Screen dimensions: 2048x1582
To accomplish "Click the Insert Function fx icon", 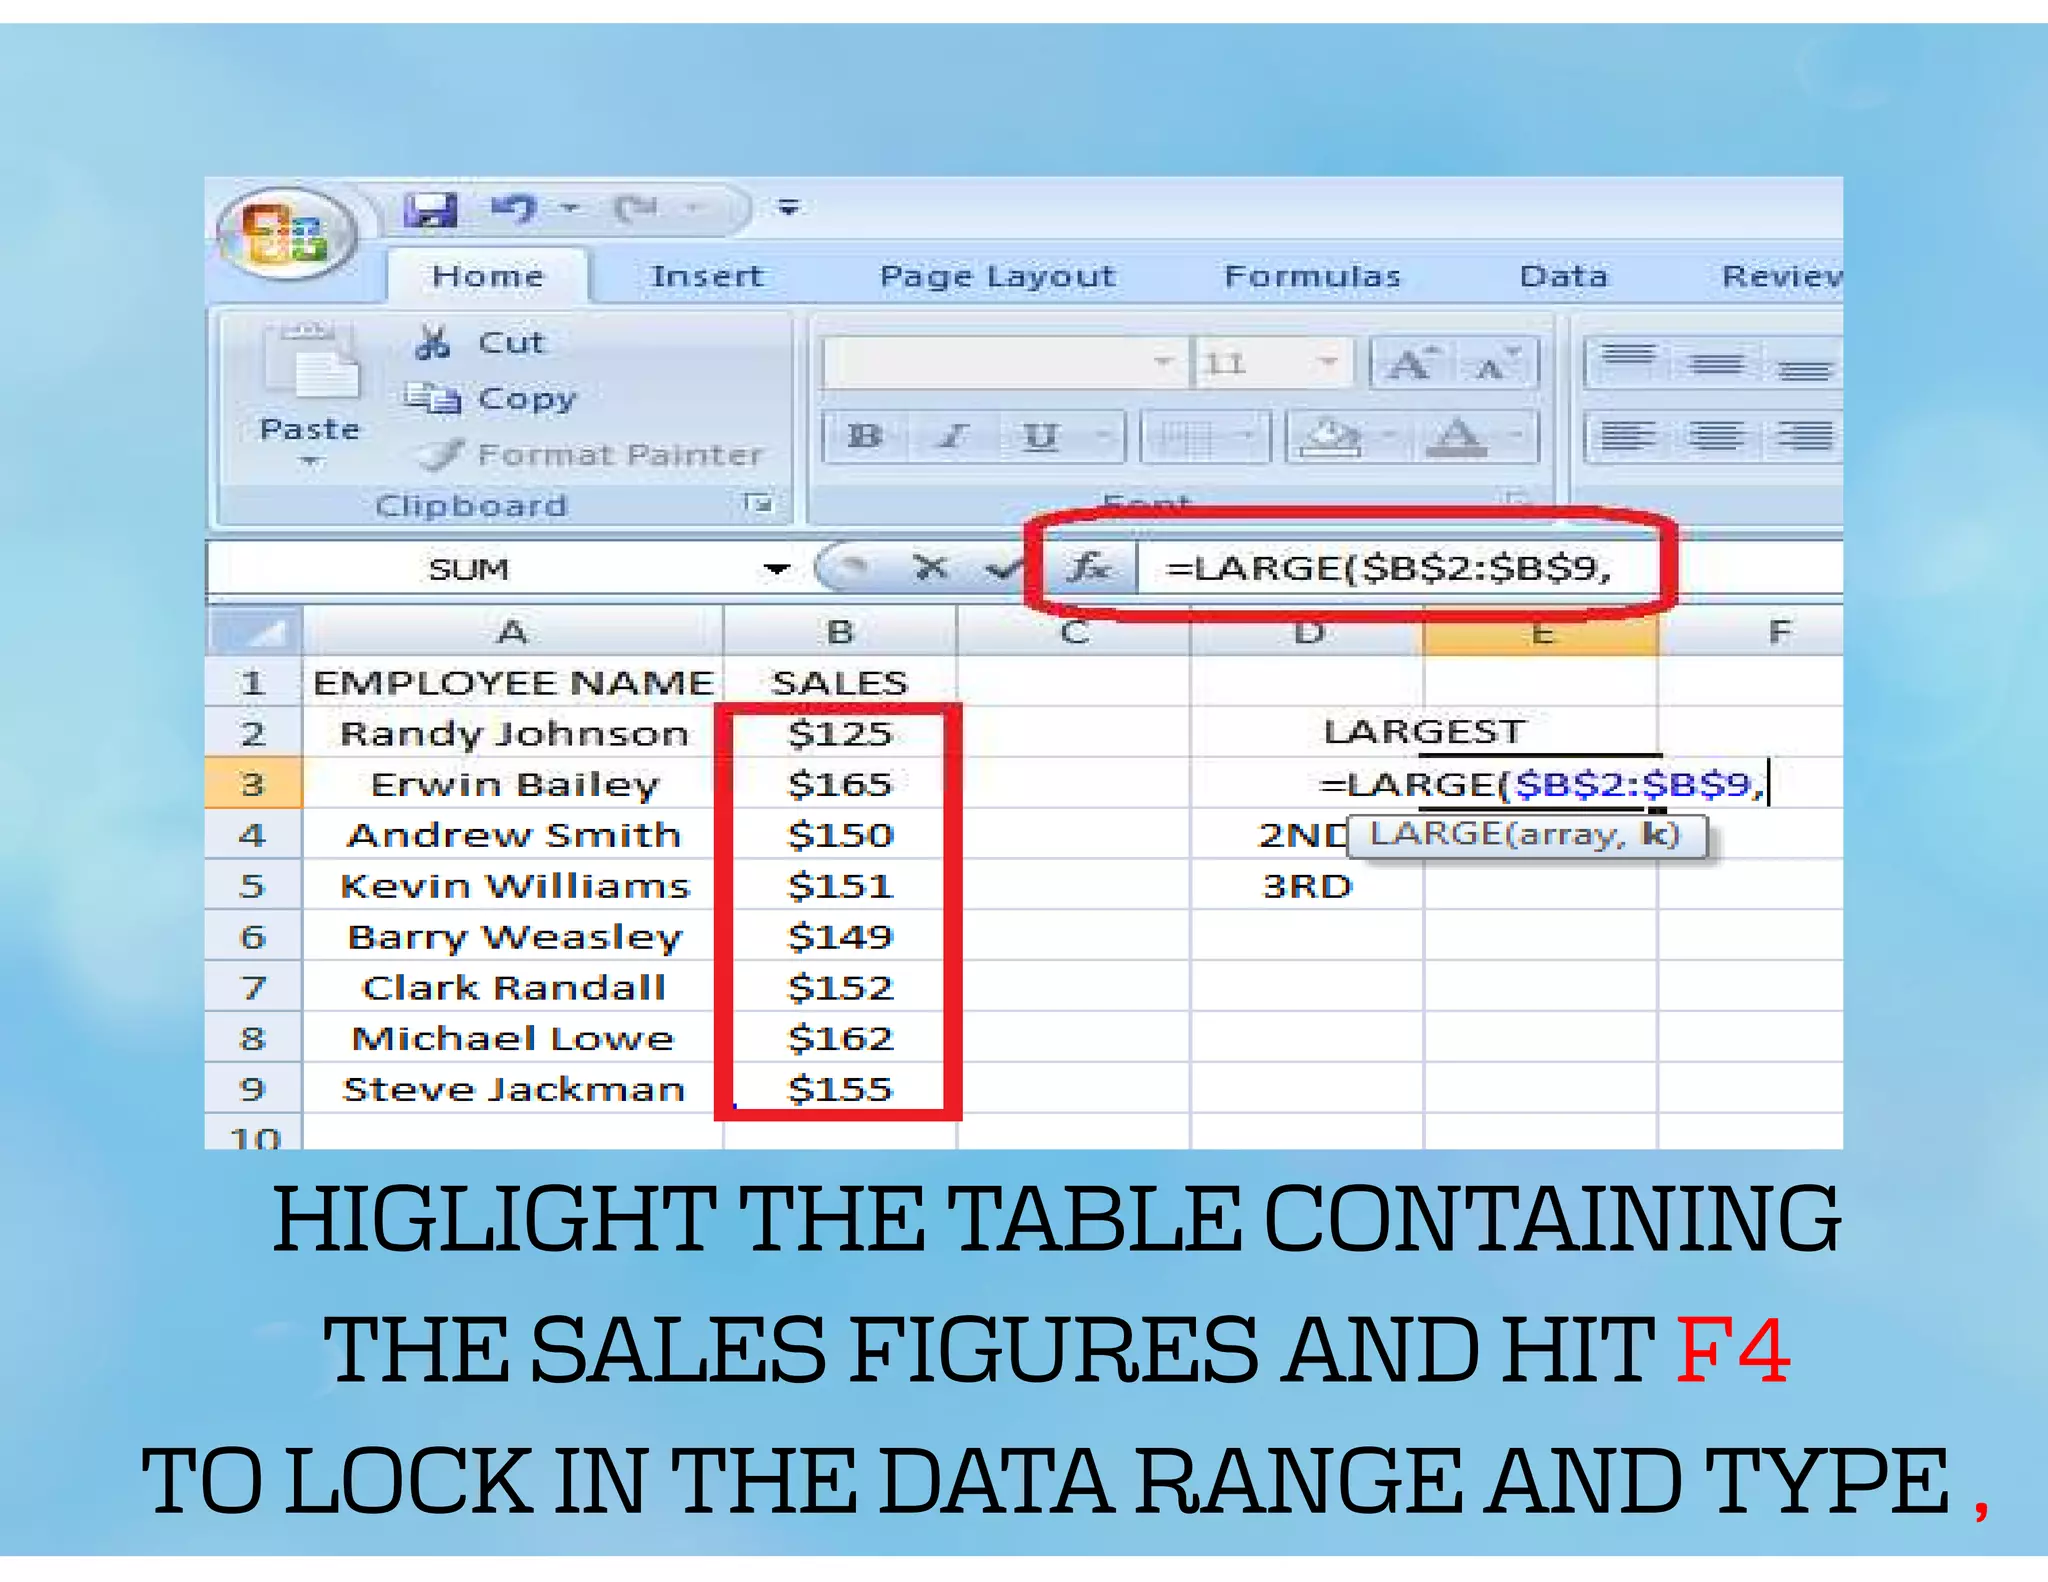I will (x=1089, y=568).
